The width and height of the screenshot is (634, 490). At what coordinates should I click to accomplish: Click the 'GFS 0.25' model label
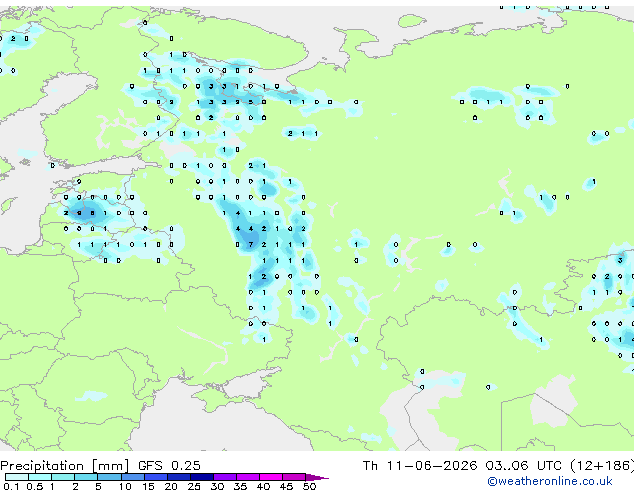(x=169, y=466)
